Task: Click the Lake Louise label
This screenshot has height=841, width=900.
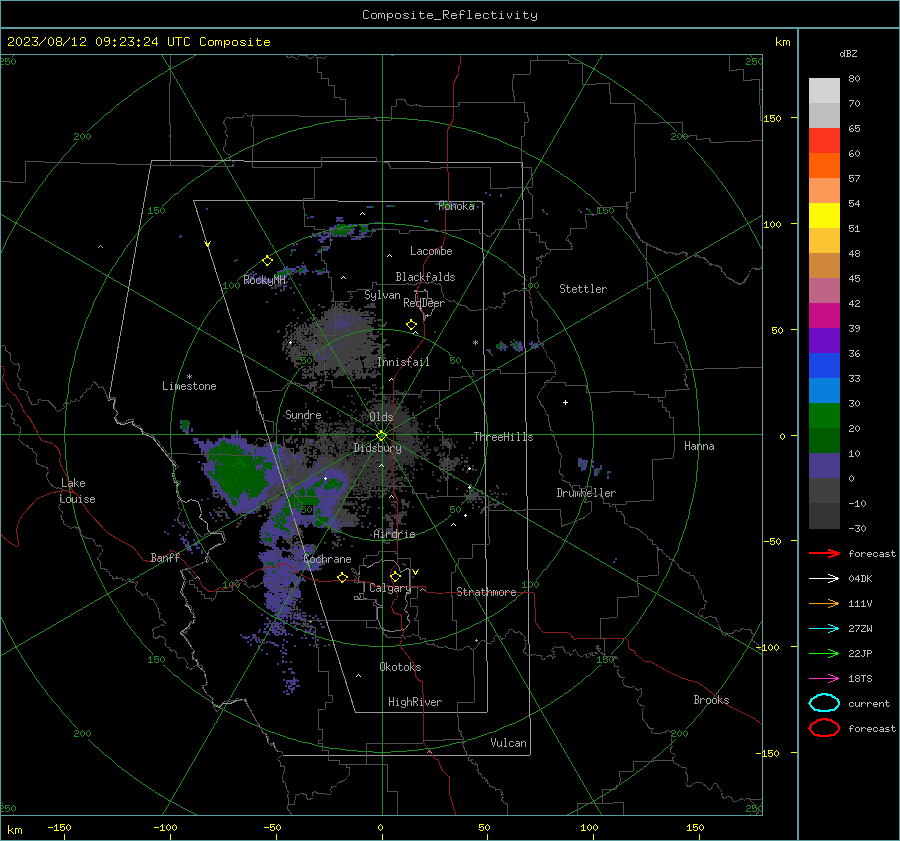Action: pos(77,491)
